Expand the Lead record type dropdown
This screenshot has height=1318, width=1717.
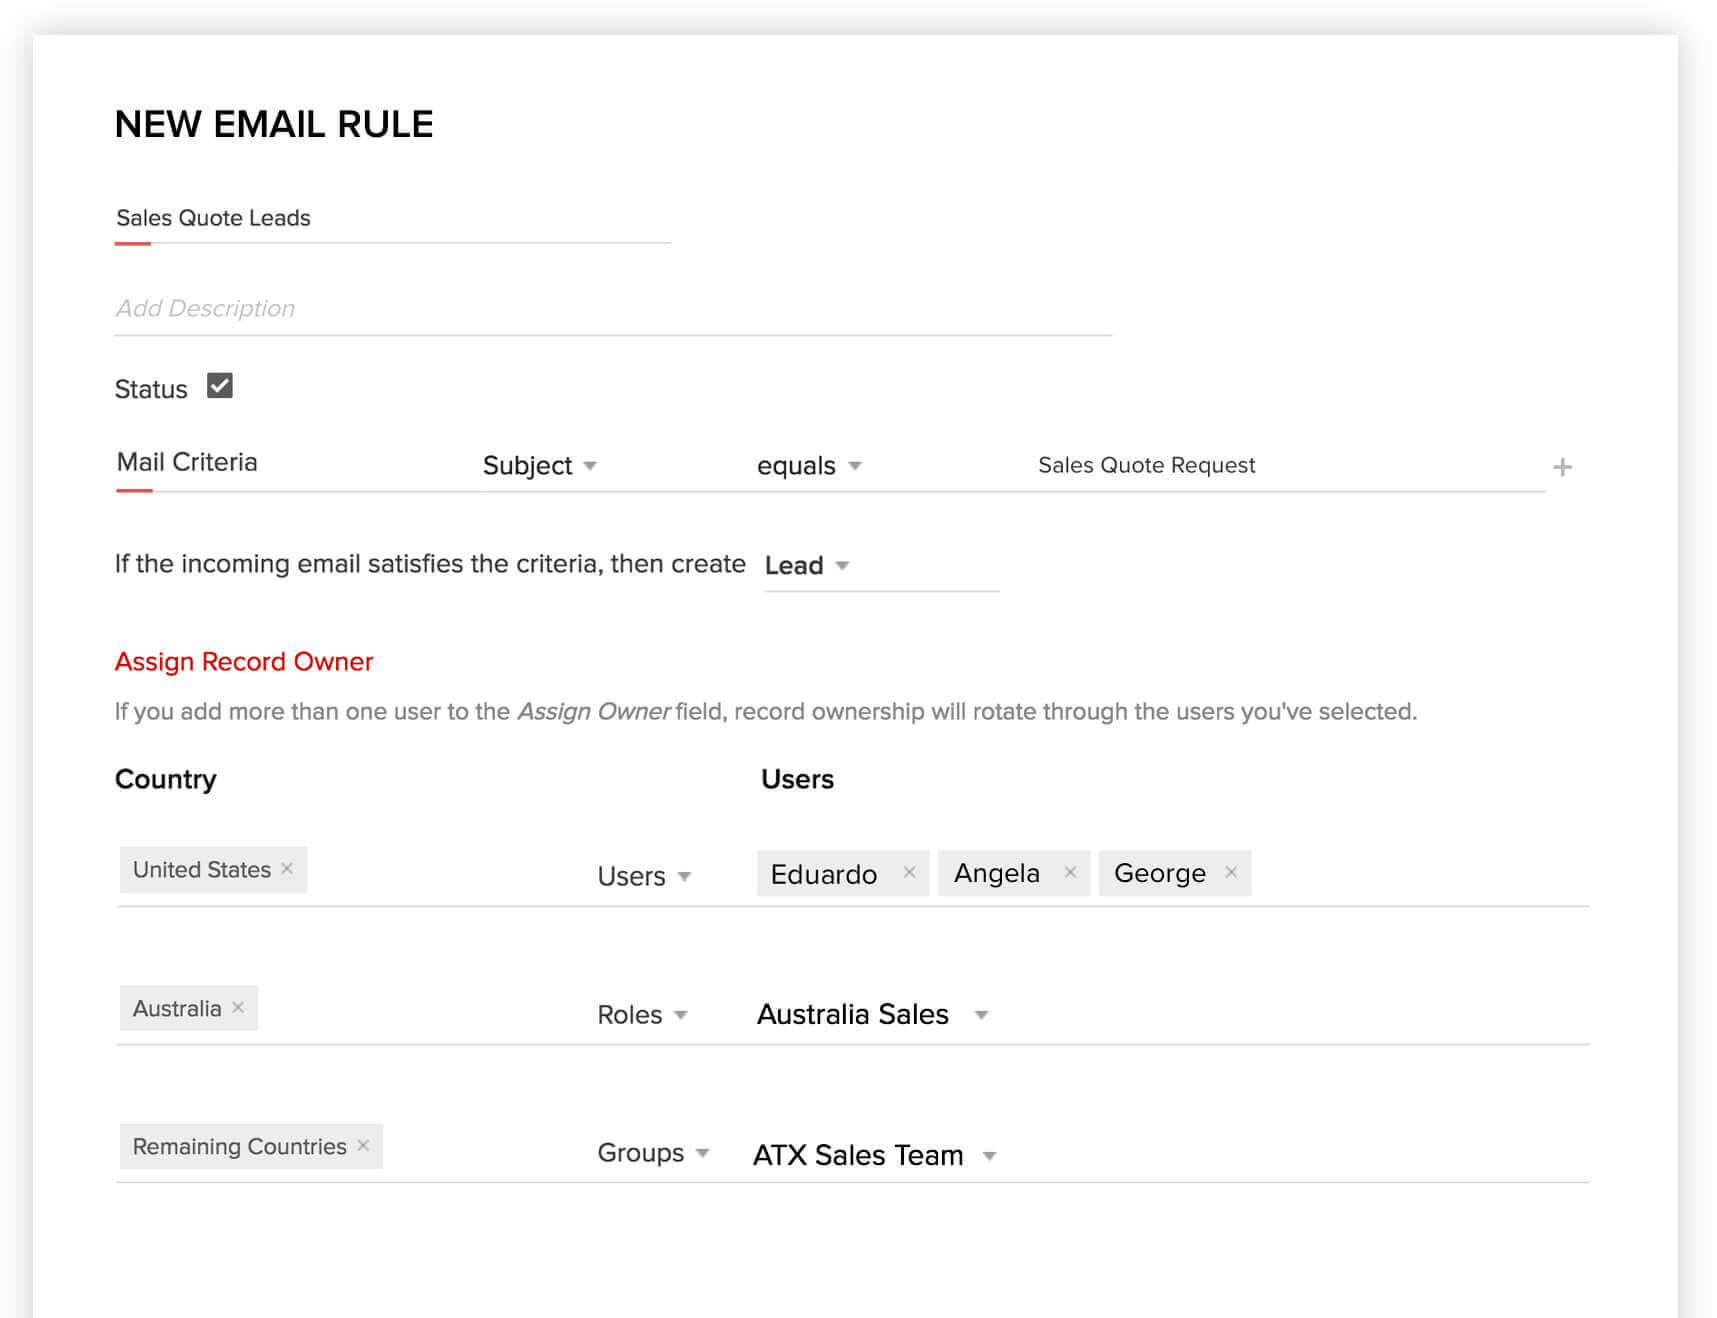point(807,566)
